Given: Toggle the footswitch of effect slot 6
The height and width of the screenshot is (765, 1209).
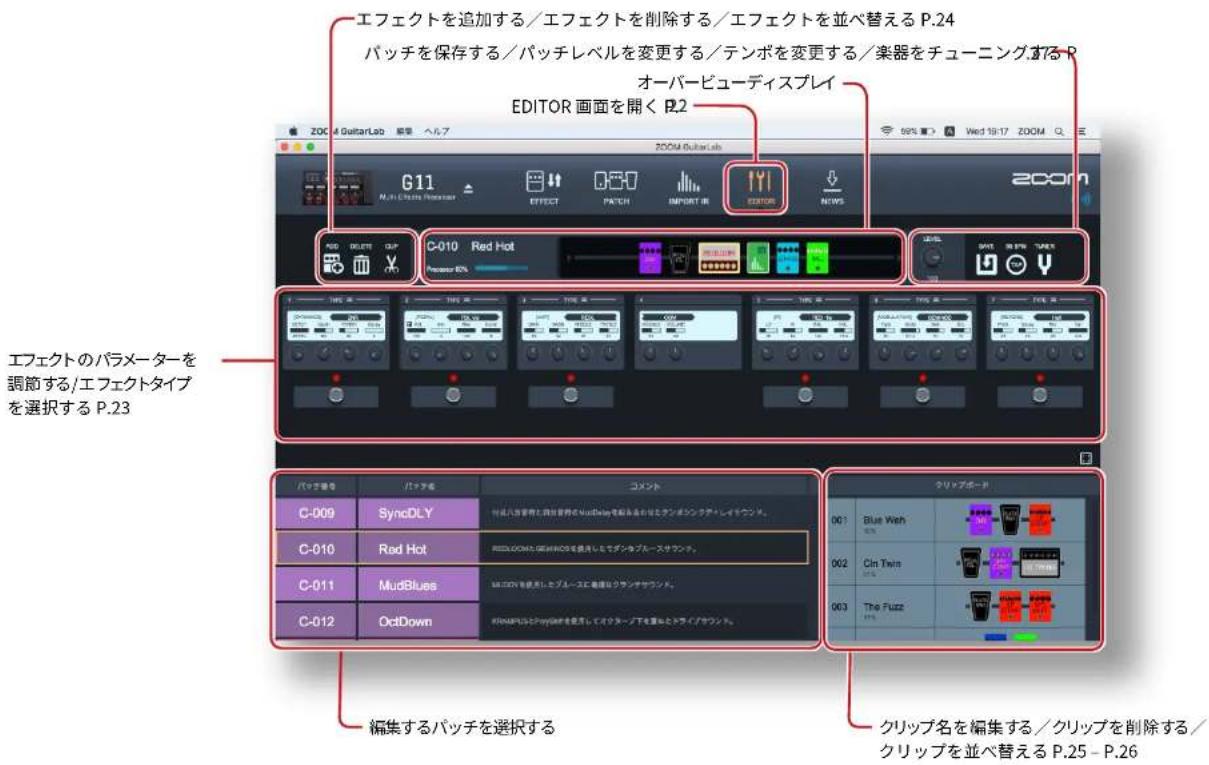Looking at the screenshot, I should pos(922,396).
